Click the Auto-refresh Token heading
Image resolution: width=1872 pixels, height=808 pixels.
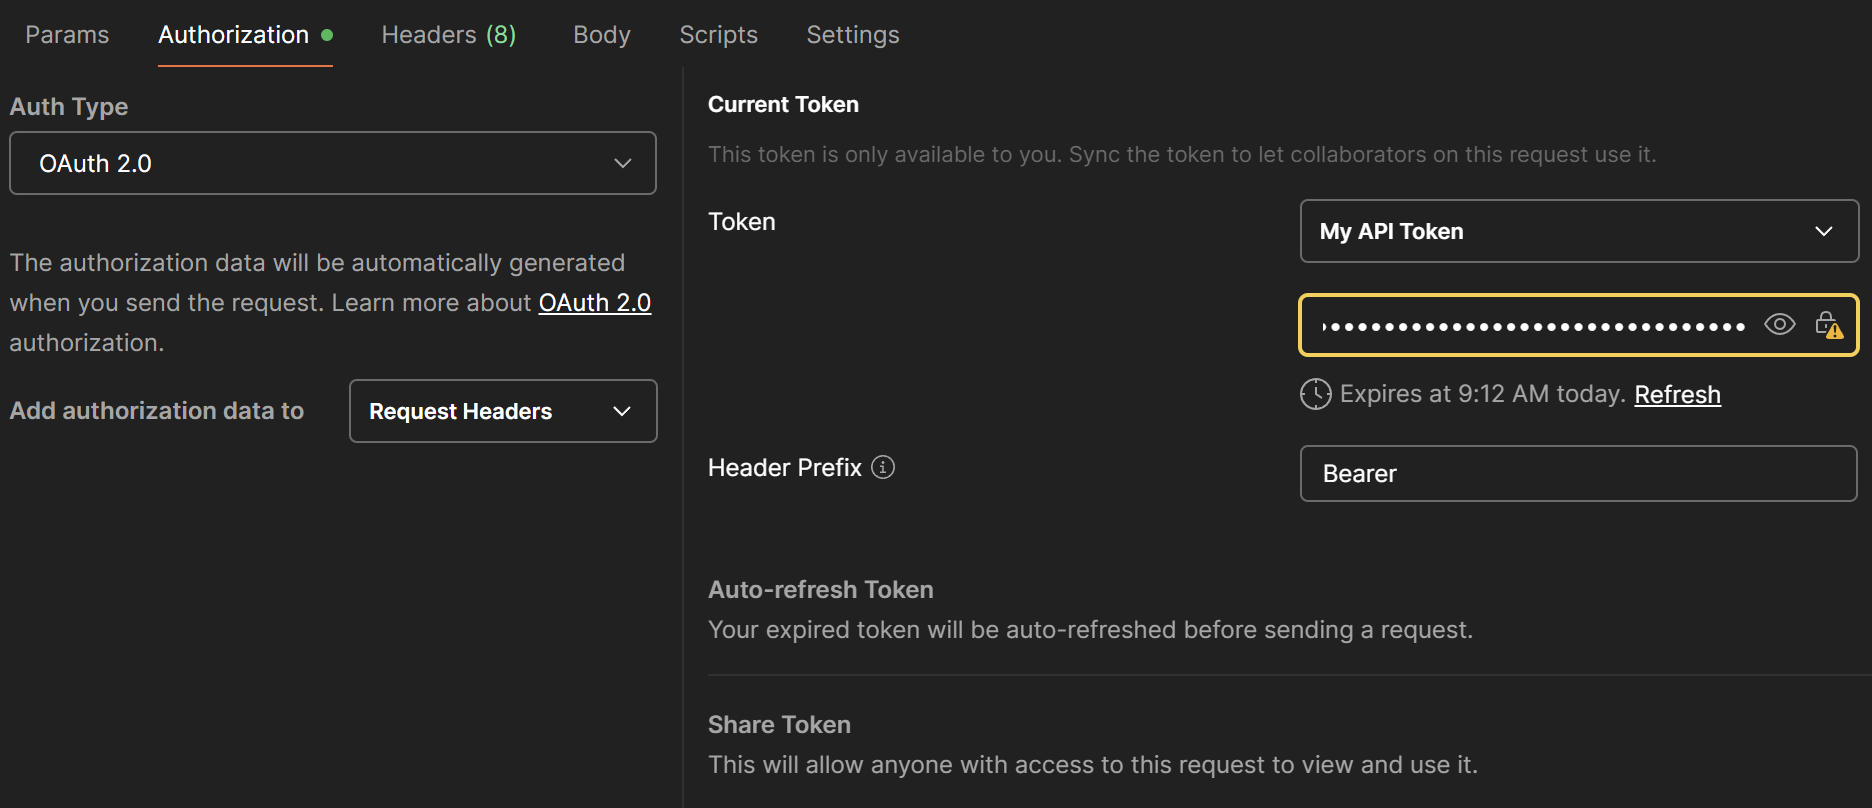pyautogui.click(x=821, y=590)
